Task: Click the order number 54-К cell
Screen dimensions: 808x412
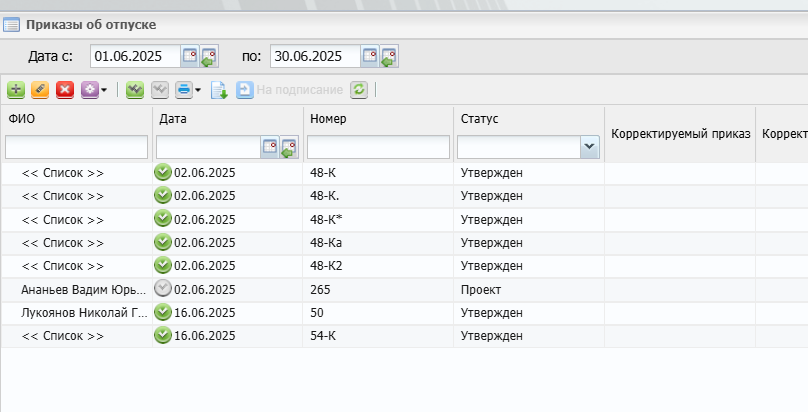Action: click(x=378, y=336)
